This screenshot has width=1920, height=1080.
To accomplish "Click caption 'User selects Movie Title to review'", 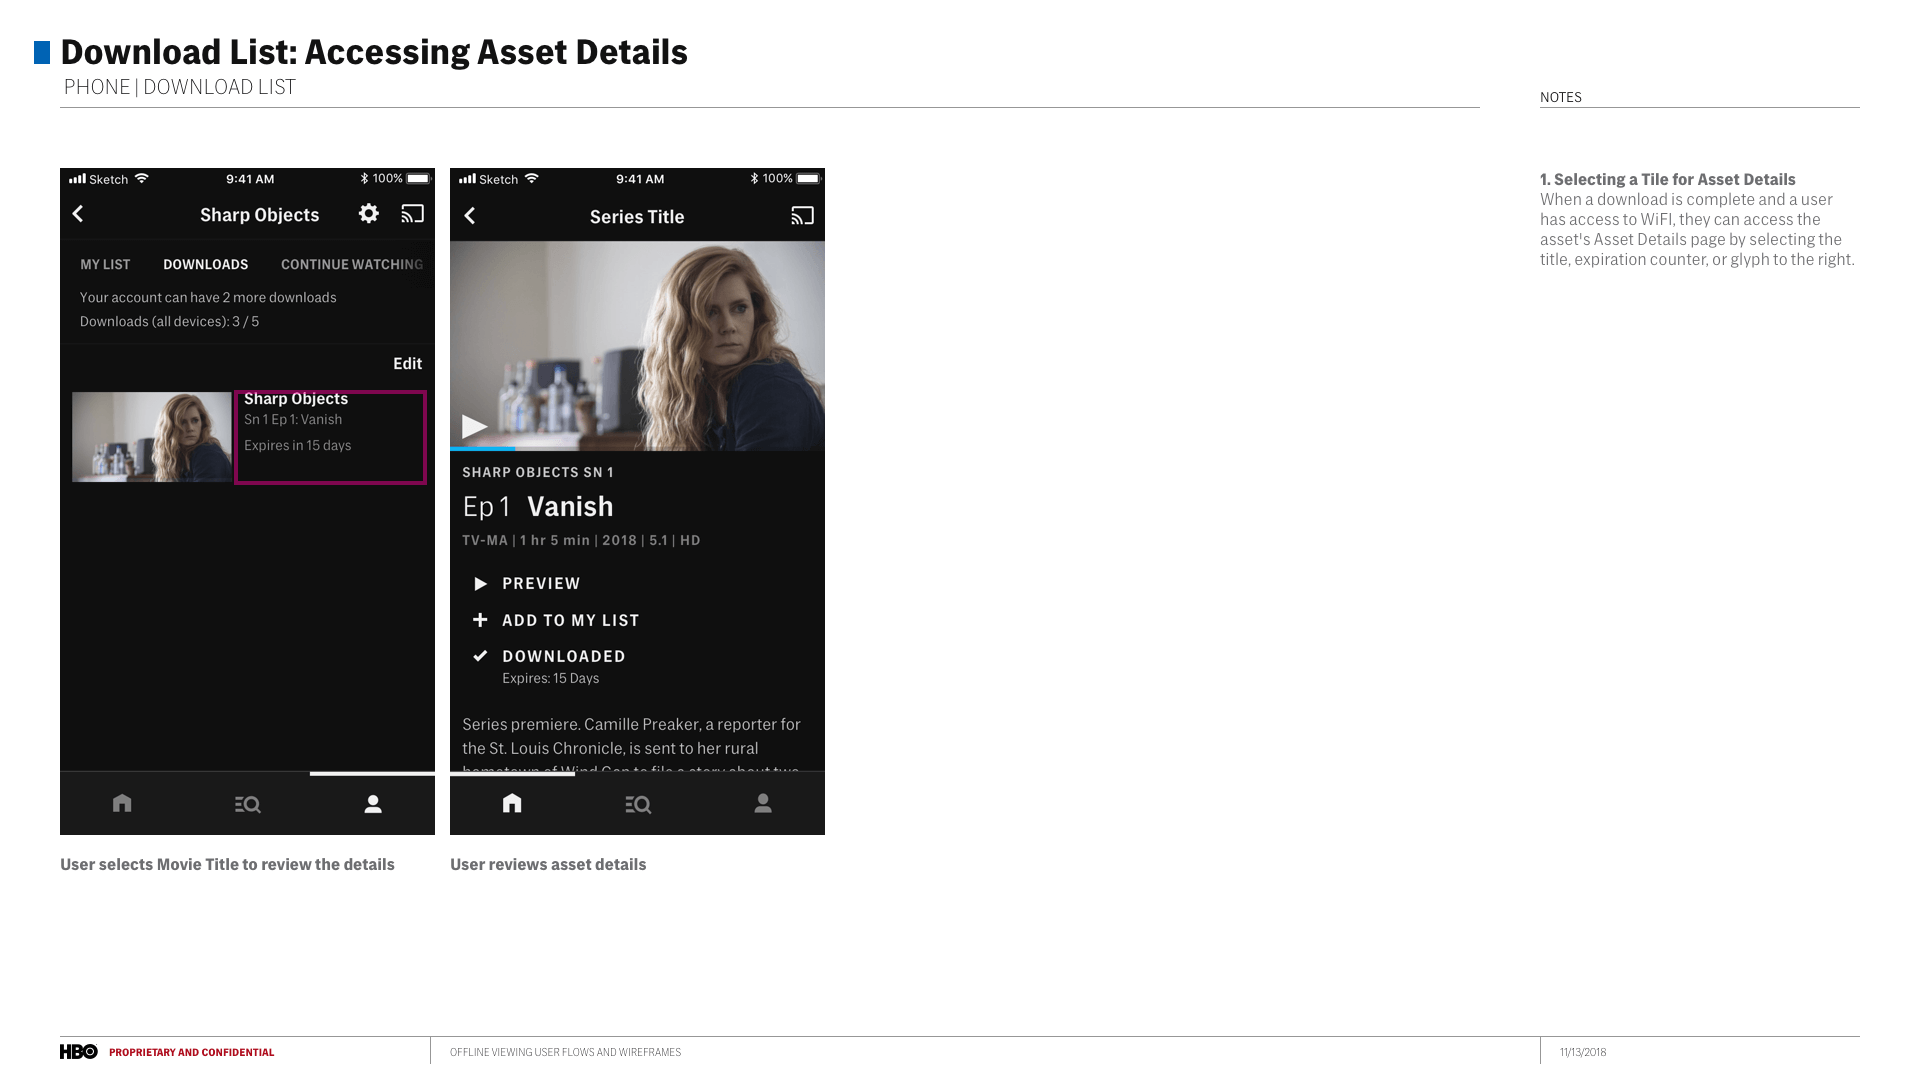I will (x=227, y=865).
